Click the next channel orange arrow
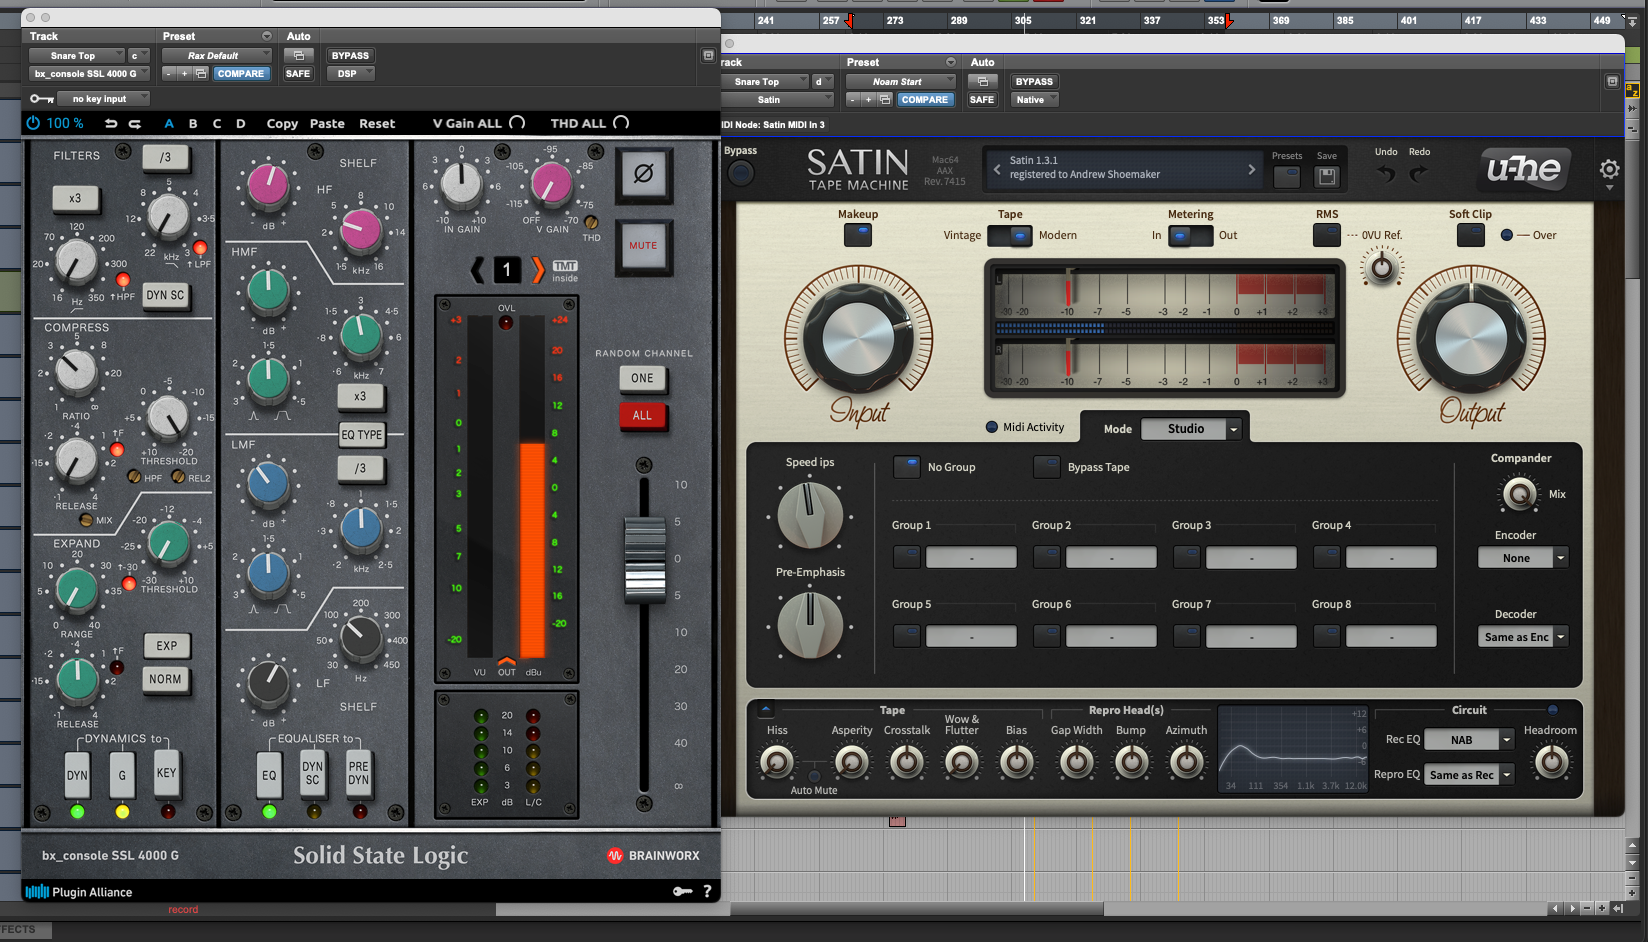This screenshot has width=1648, height=942. (537, 269)
